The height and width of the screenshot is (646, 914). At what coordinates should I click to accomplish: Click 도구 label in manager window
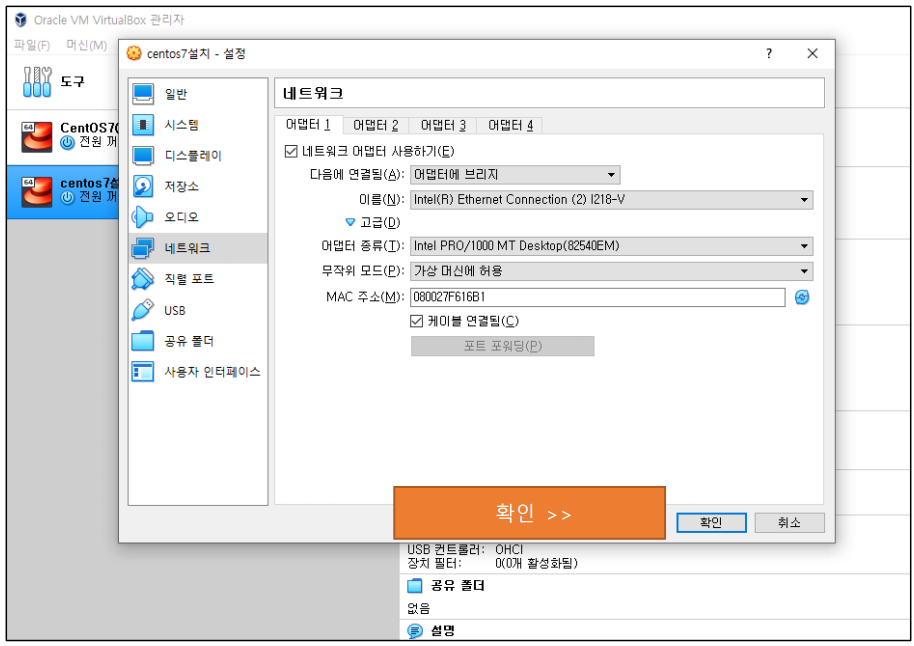coord(72,82)
